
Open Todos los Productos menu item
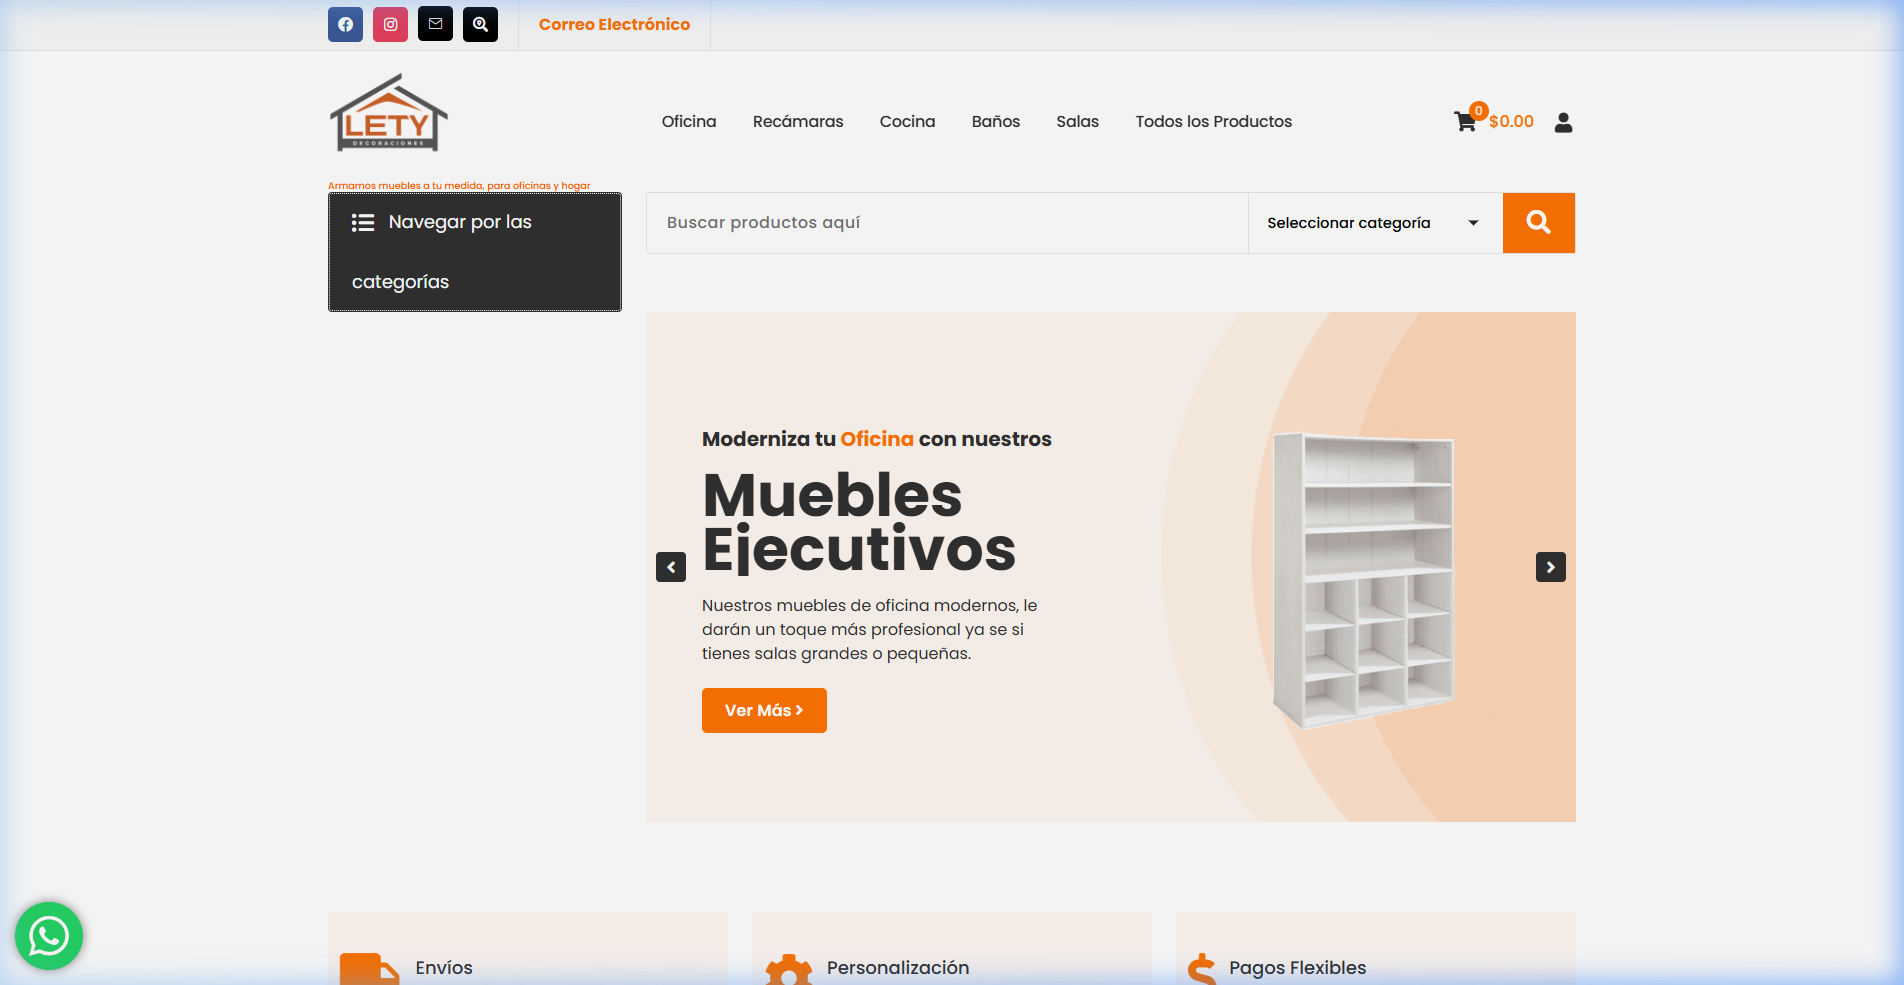tap(1213, 121)
